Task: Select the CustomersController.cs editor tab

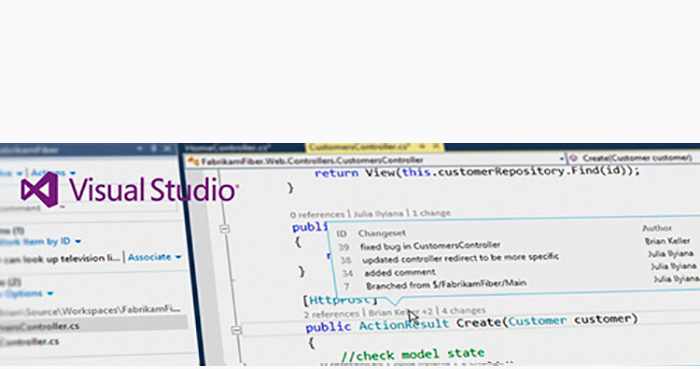Action: tap(359, 147)
